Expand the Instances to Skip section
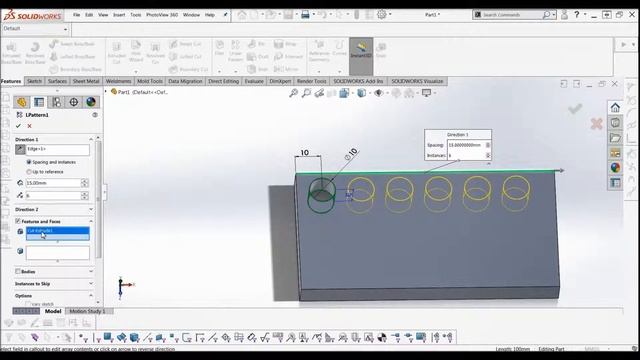640x360 pixels. point(91,284)
